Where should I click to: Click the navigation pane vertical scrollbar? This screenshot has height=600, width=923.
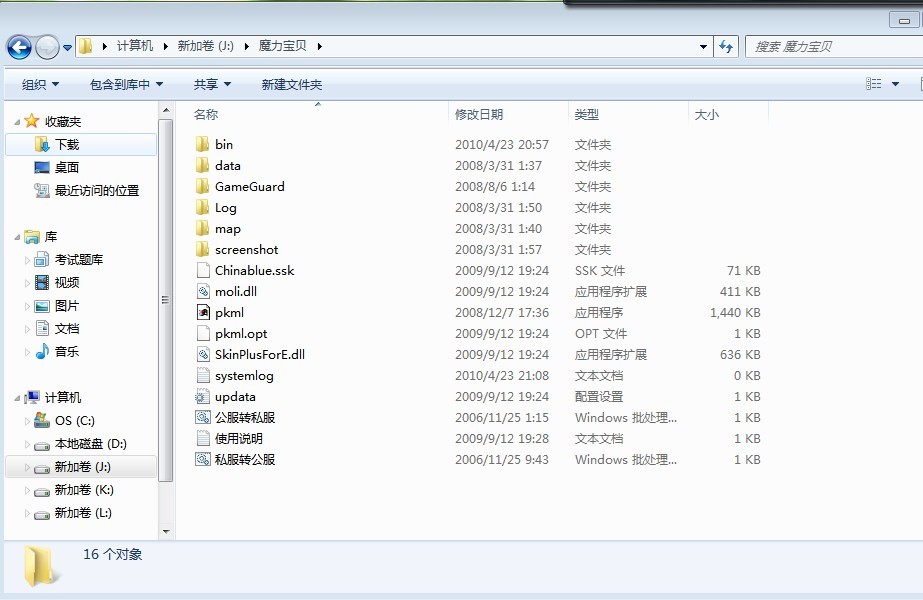point(166,300)
